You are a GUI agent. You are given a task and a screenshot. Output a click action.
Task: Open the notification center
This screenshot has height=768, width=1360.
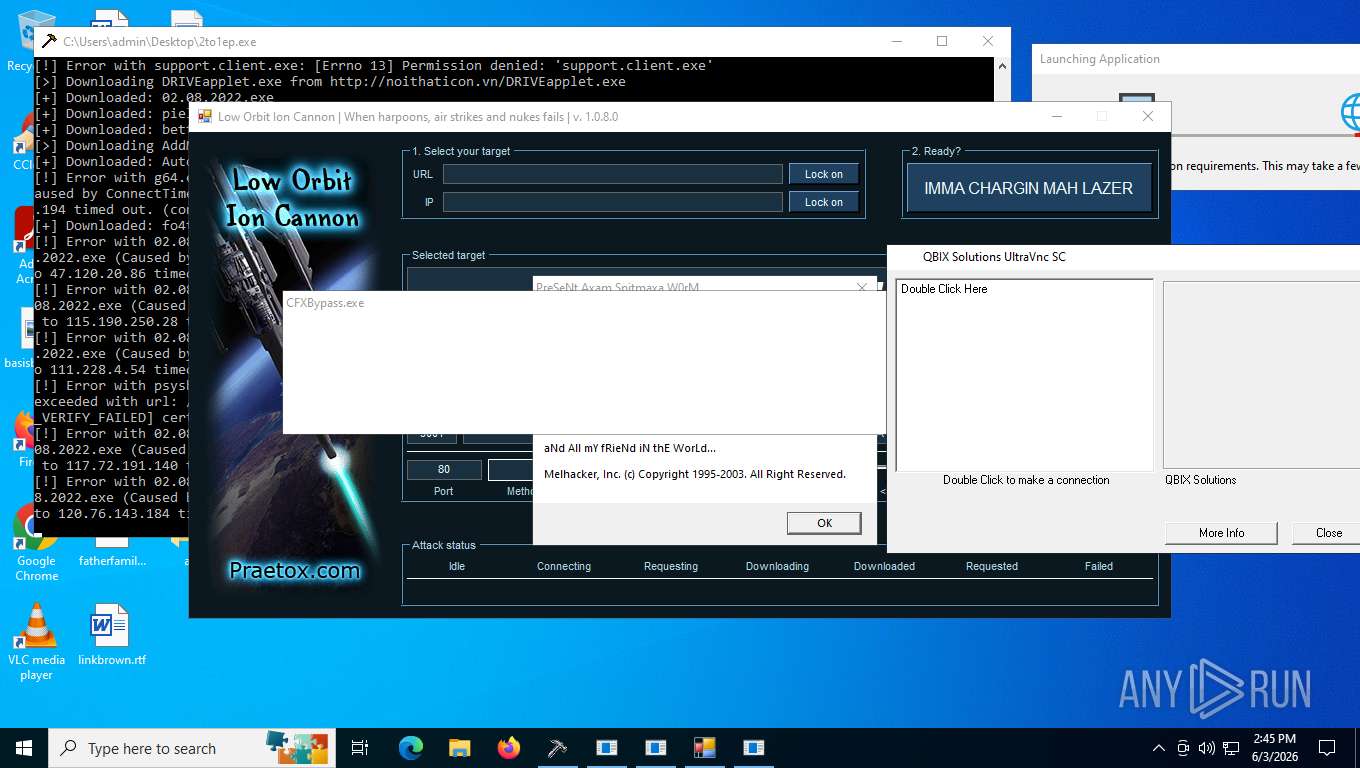point(1327,748)
